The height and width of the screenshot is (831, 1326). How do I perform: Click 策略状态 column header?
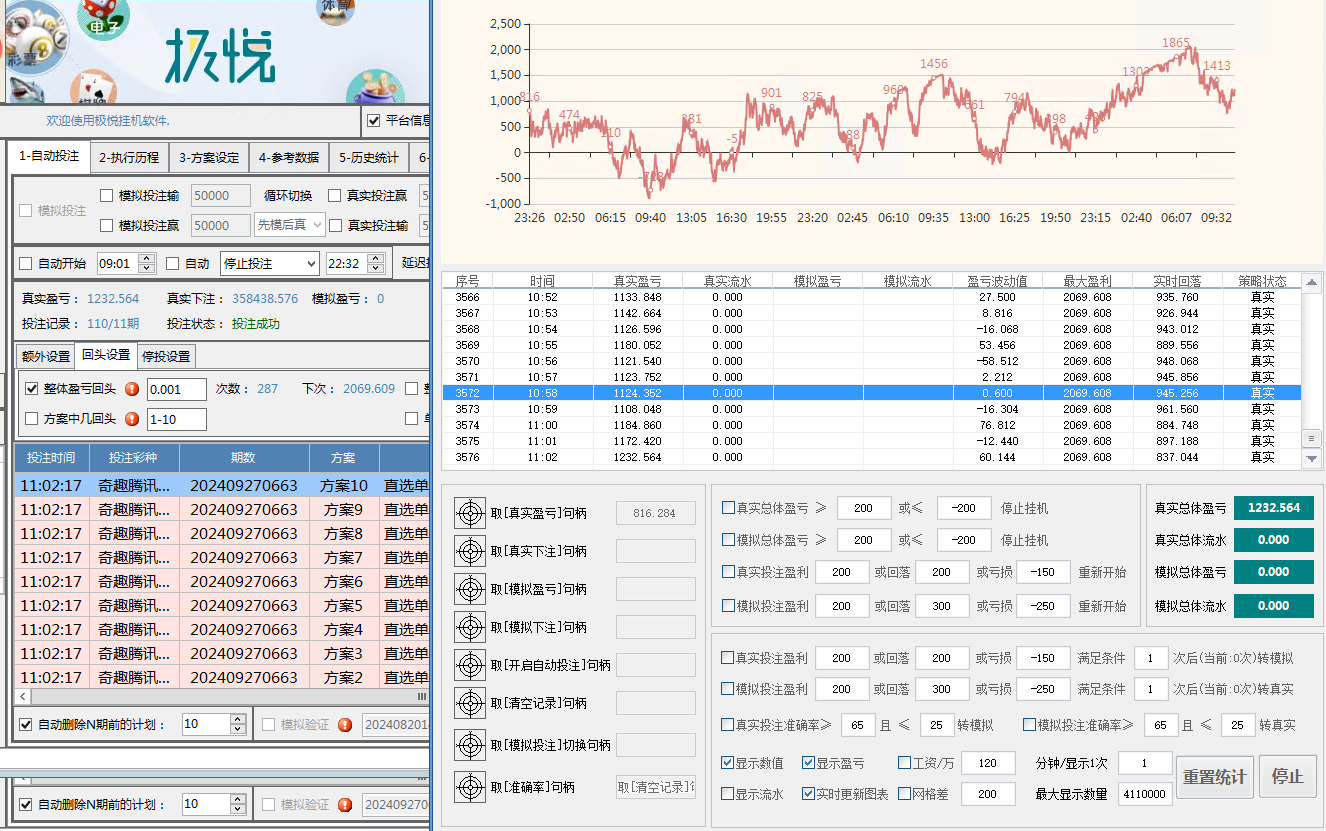(x=1262, y=281)
